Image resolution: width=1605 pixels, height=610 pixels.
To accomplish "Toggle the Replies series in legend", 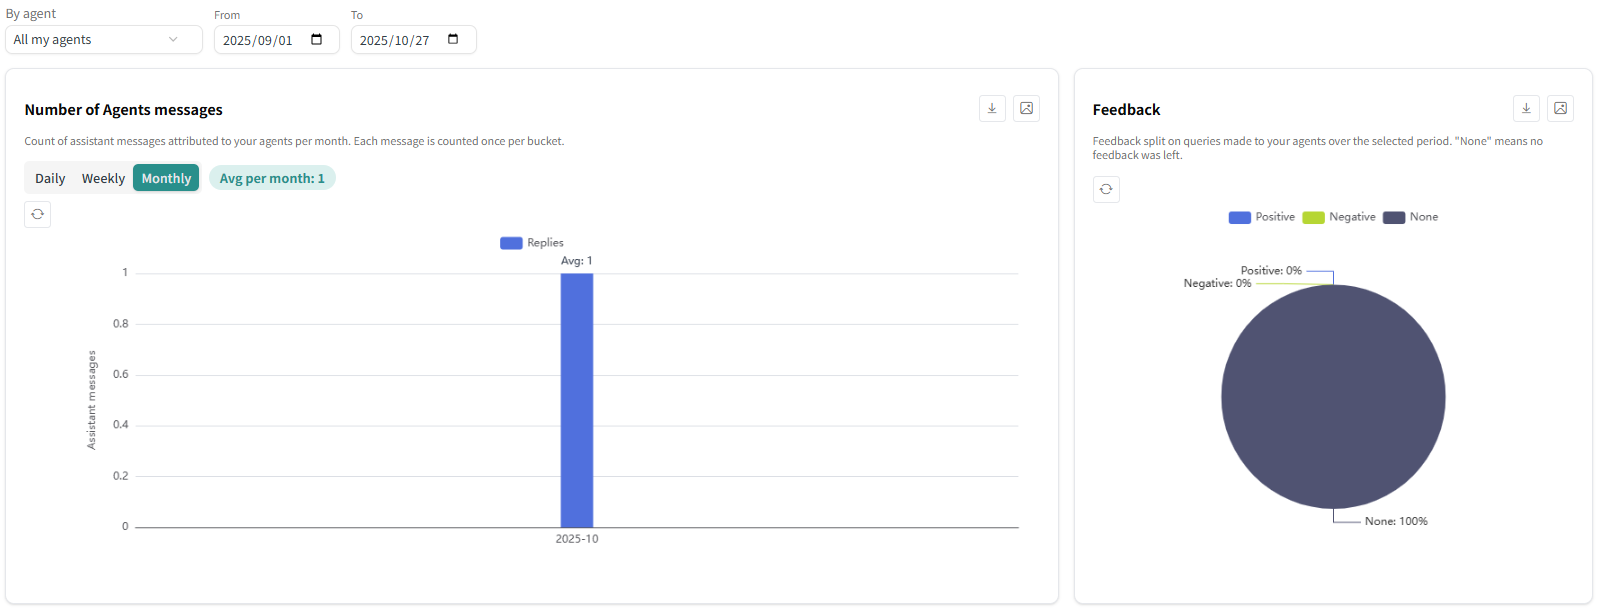I will (532, 243).
